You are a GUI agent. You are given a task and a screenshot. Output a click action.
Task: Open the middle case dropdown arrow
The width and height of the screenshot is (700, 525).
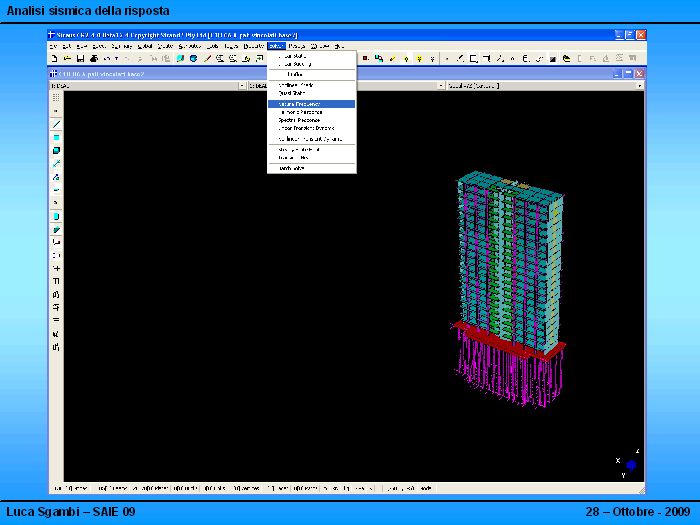pyautogui.click(x=441, y=86)
